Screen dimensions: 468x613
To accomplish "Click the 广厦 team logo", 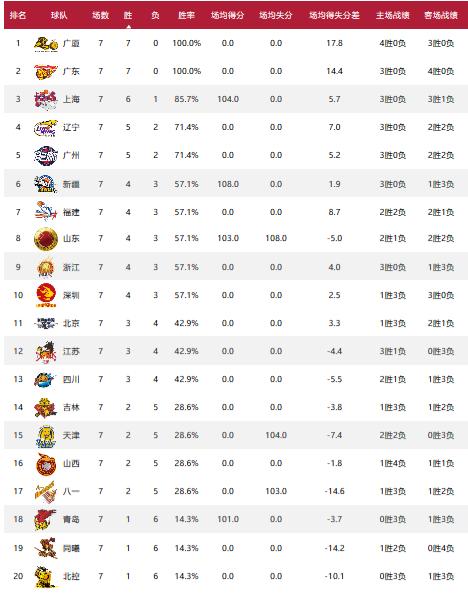I will pos(46,44).
